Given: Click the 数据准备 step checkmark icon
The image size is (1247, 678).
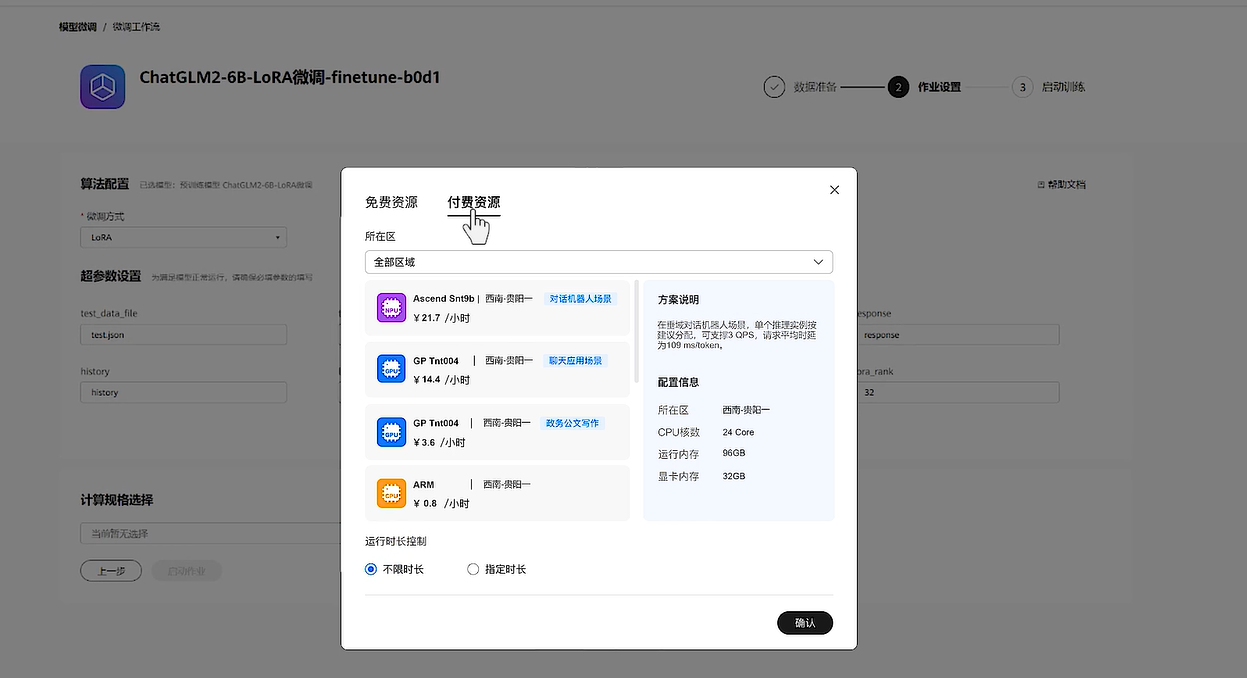Looking at the screenshot, I should click(x=774, y=87).
